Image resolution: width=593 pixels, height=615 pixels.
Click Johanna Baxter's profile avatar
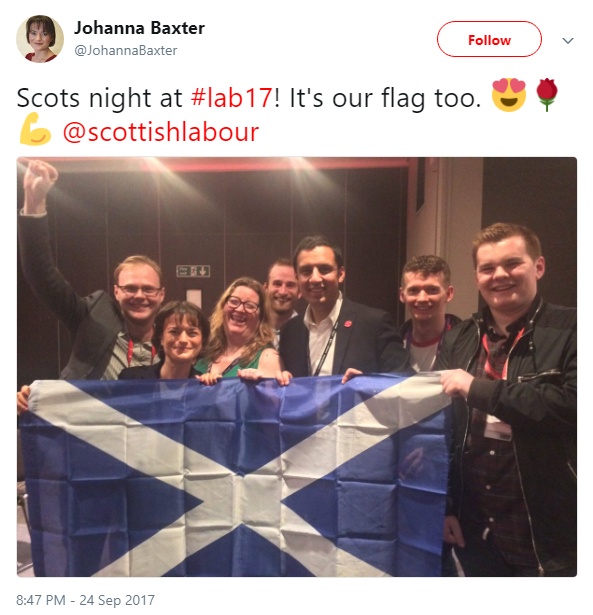[x=40, y=39]
